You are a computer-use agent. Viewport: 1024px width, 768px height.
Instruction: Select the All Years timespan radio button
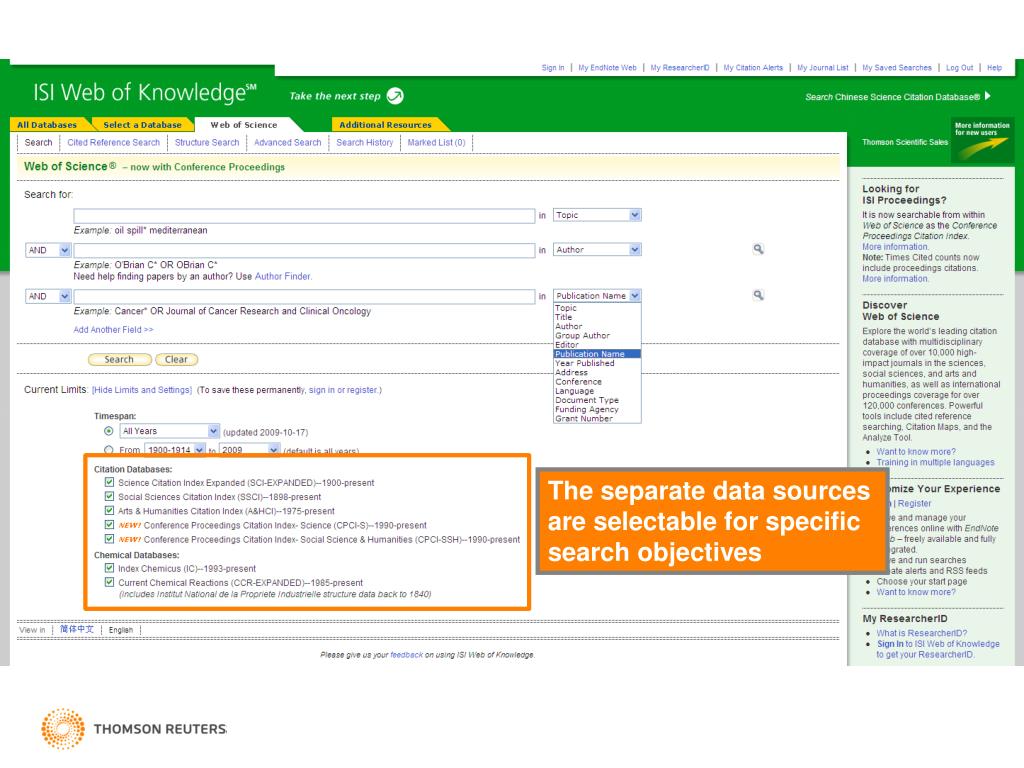pos(109,431)
